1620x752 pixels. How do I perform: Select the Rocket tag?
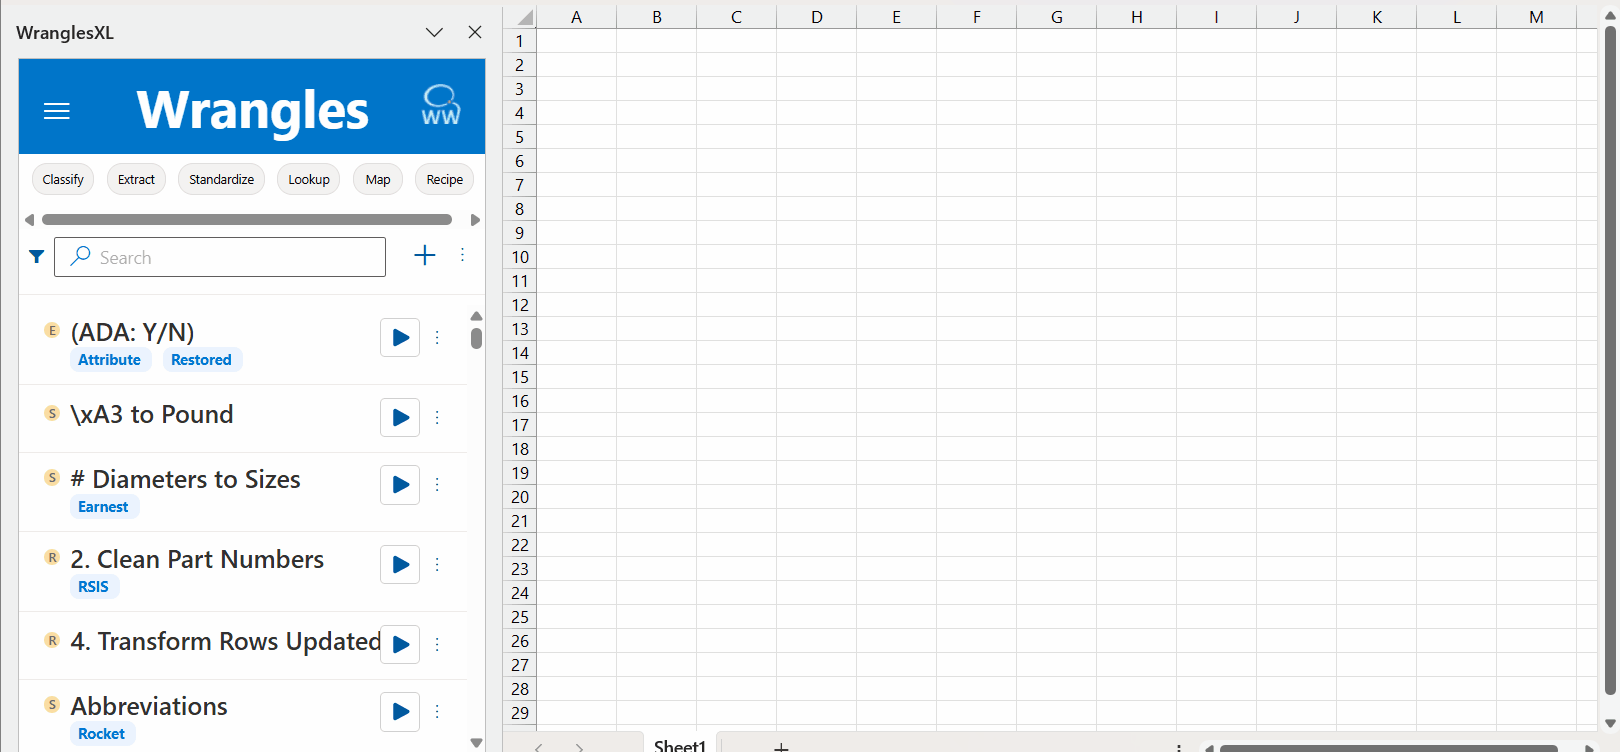[x=101, y=734]
